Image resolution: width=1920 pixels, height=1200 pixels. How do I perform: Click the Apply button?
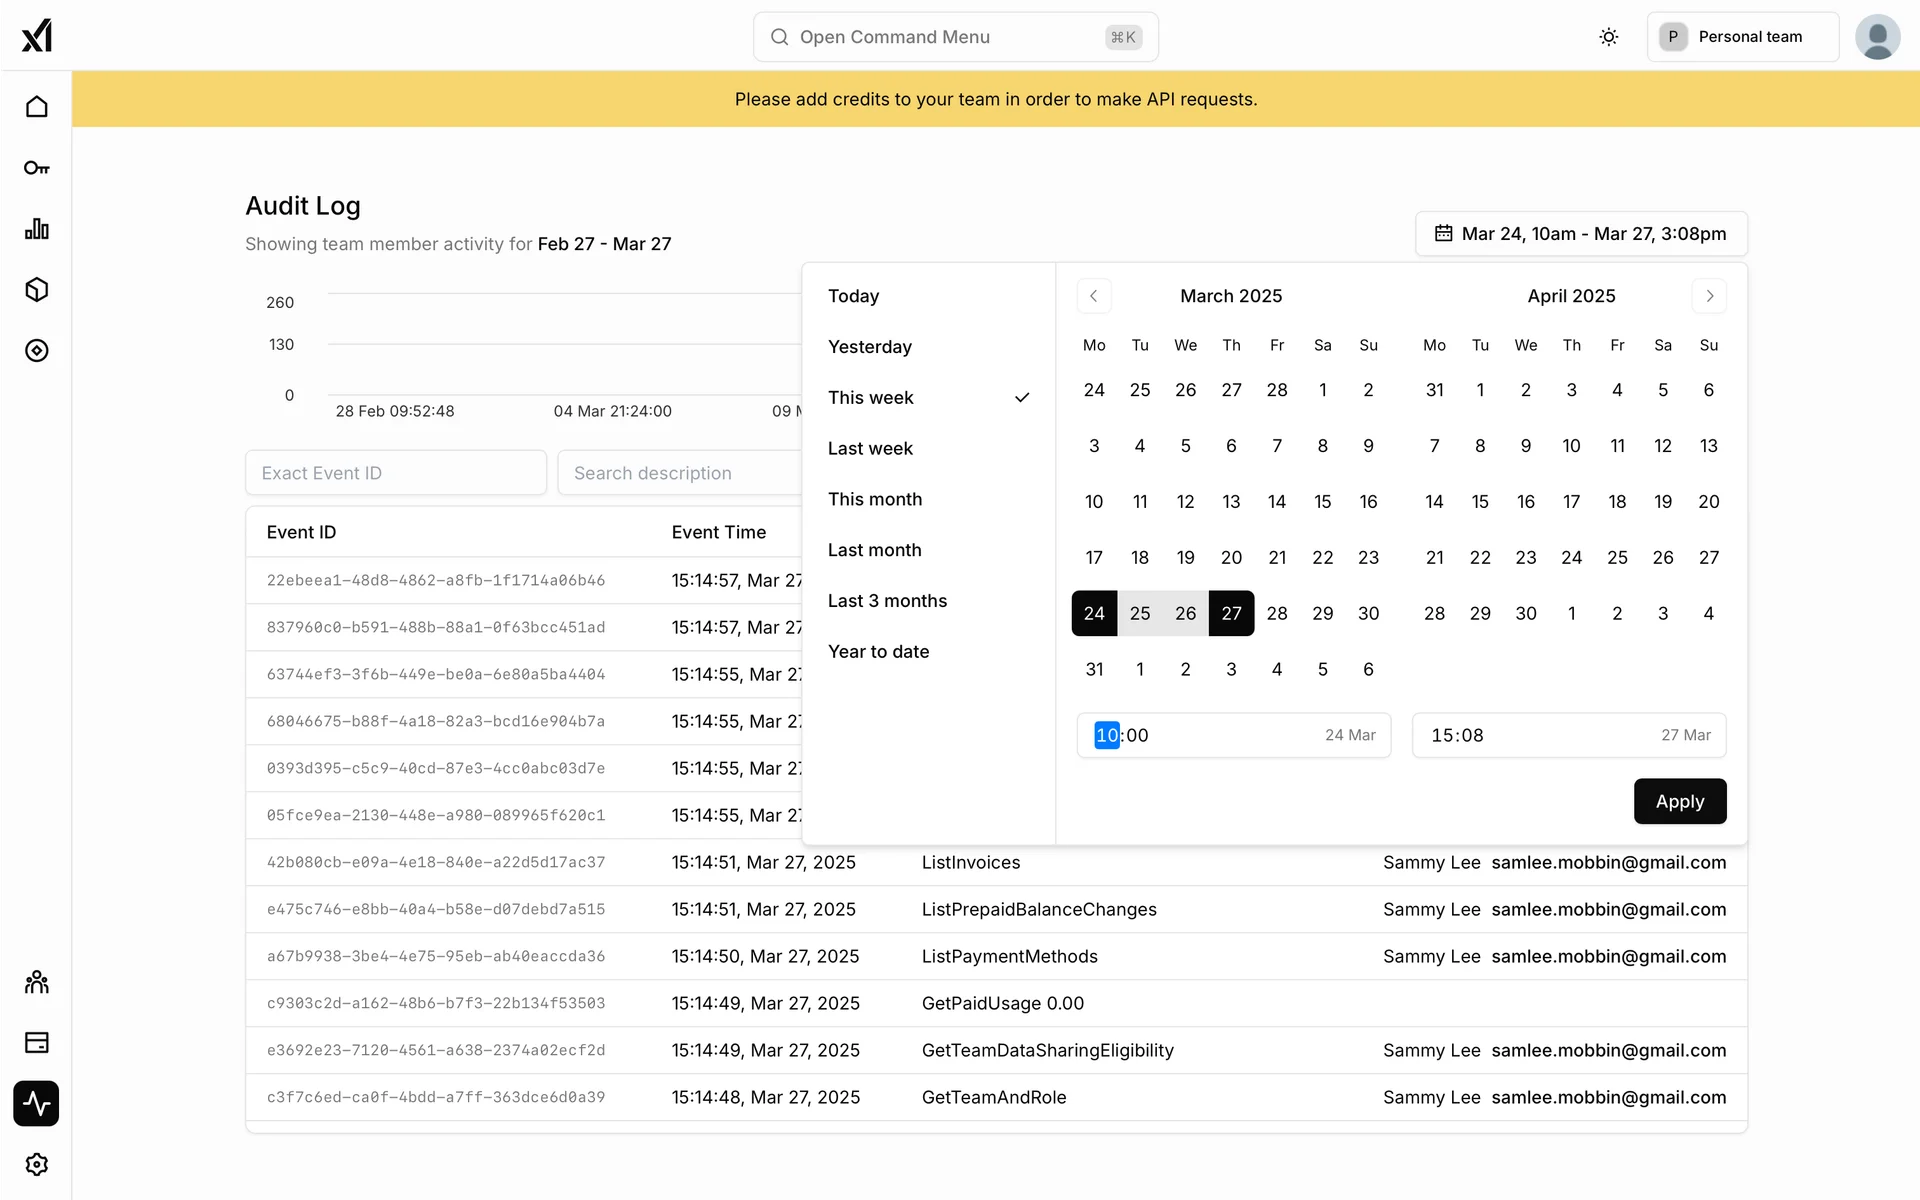[1679, 802]
